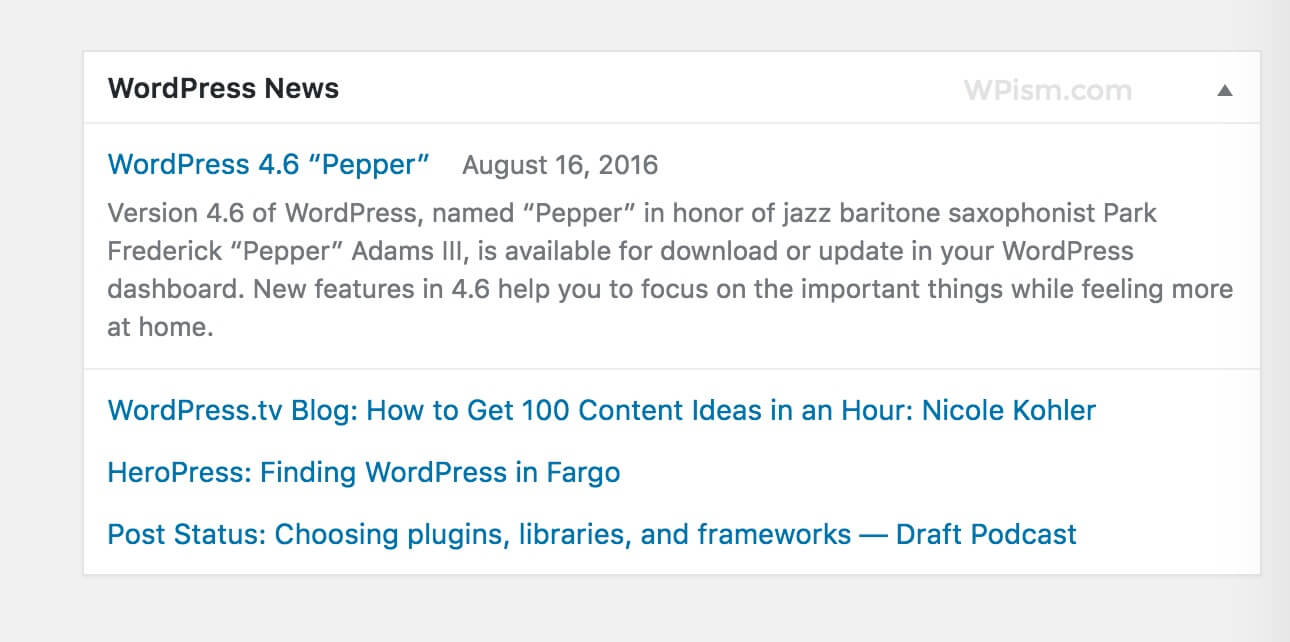
Task: Collapse the WordPress News widget with triangle
Action: (x=1224, y=90)
